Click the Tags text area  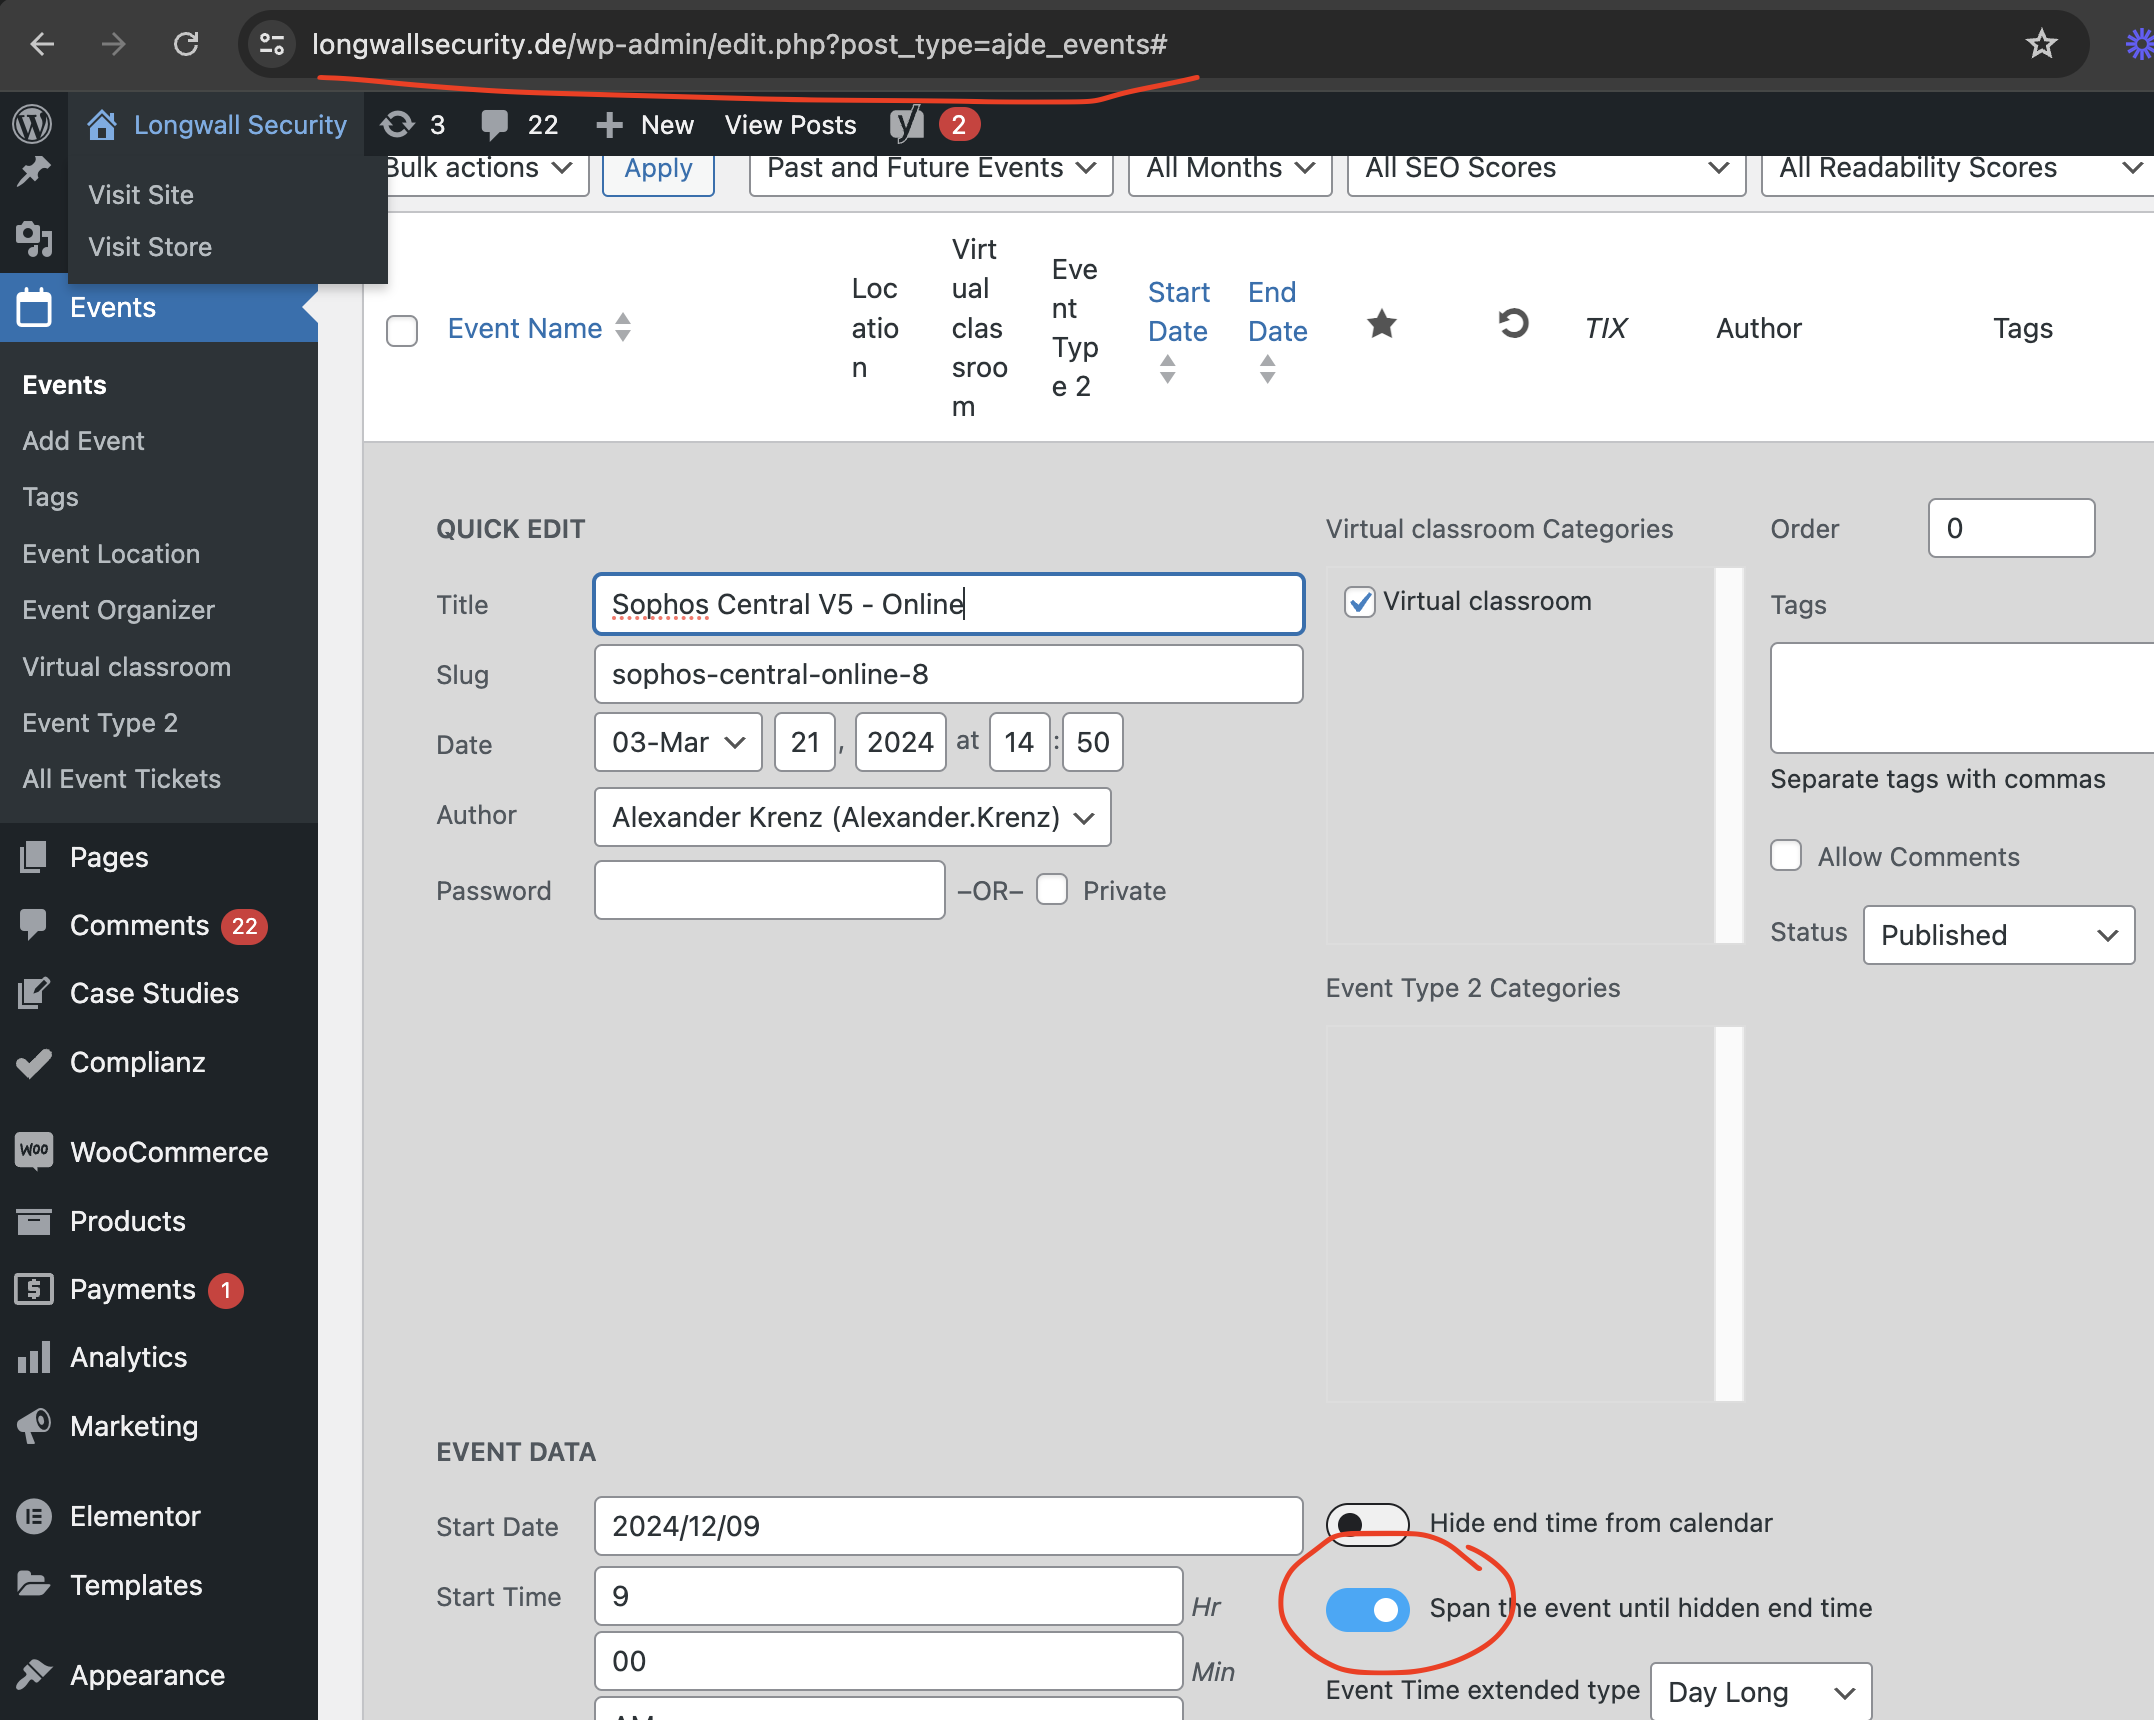pos(1962,698)
